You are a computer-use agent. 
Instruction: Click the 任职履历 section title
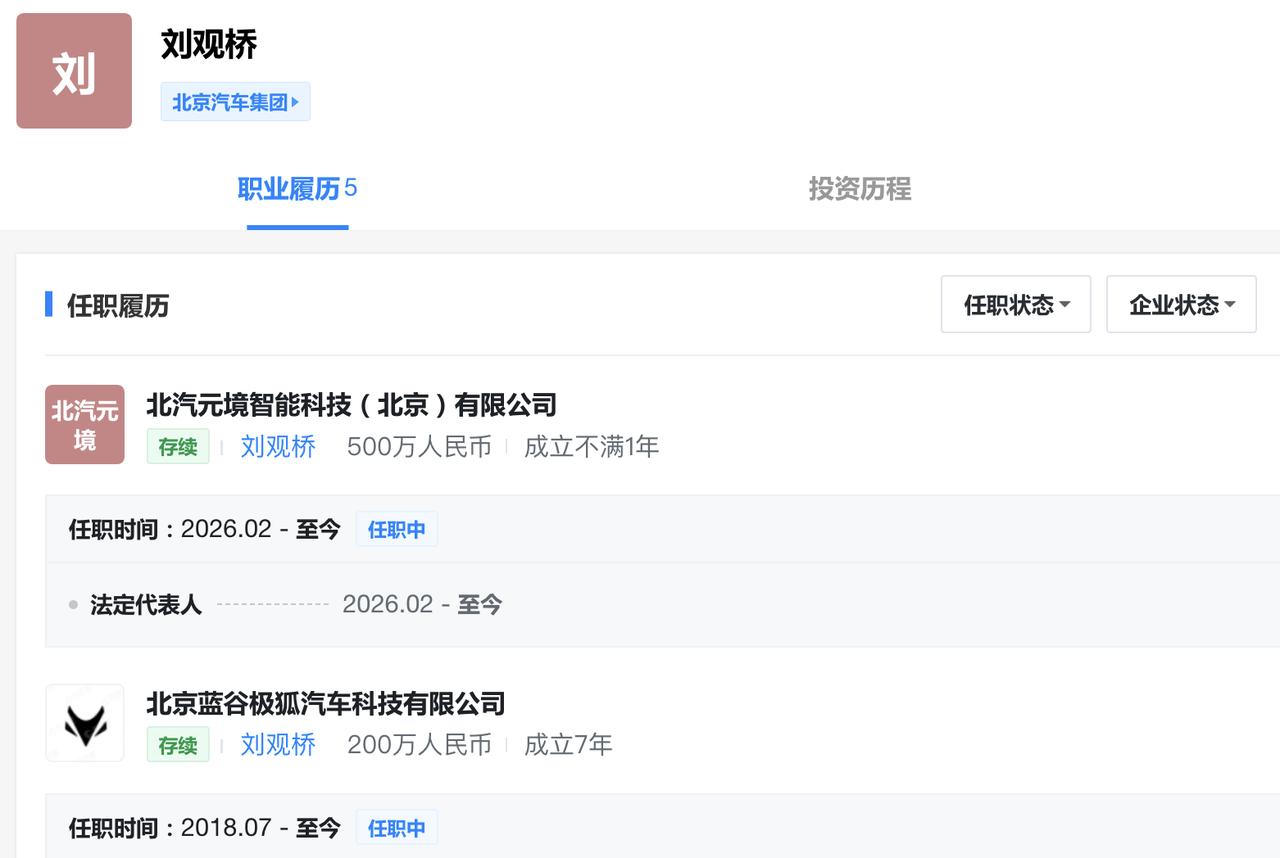[x=118, y=305]
